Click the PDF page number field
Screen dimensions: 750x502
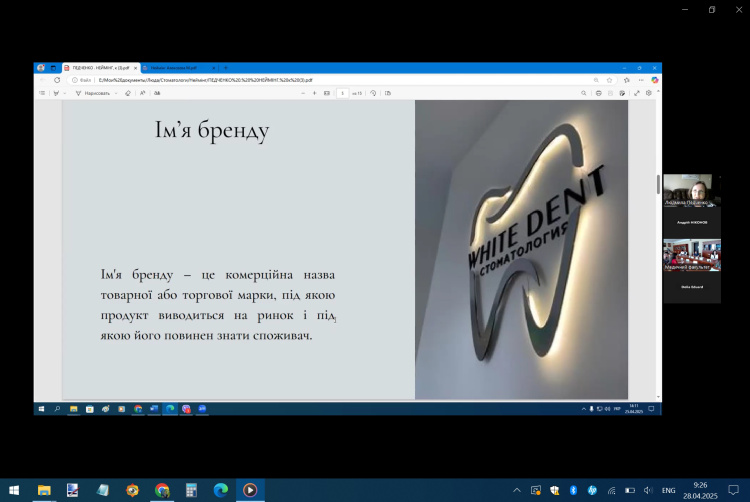(x=342, y=93)
